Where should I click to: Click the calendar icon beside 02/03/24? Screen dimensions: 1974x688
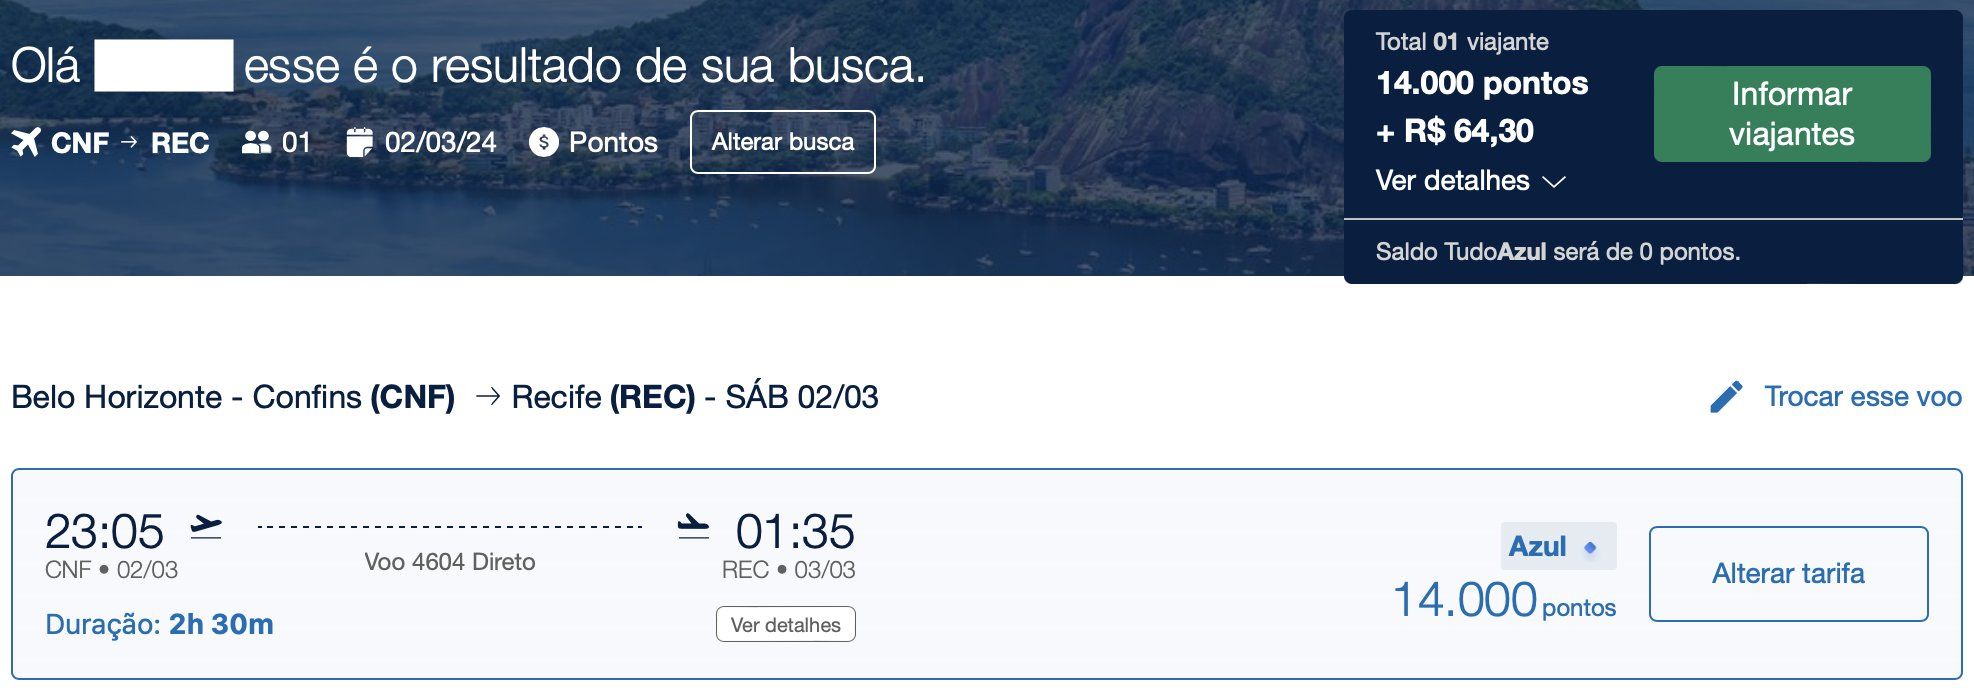pyautogui.click(x=359, y=143)
